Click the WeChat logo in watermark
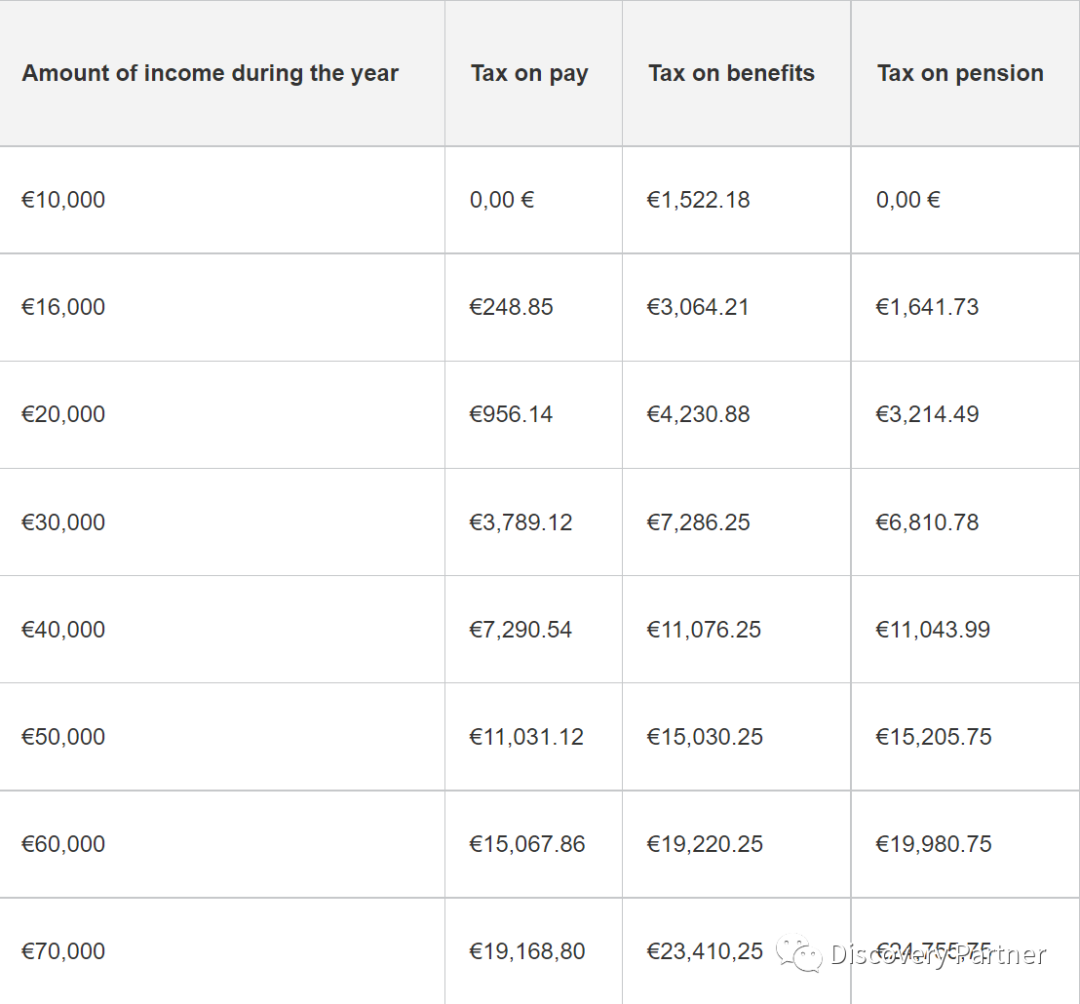 [799, 953]
